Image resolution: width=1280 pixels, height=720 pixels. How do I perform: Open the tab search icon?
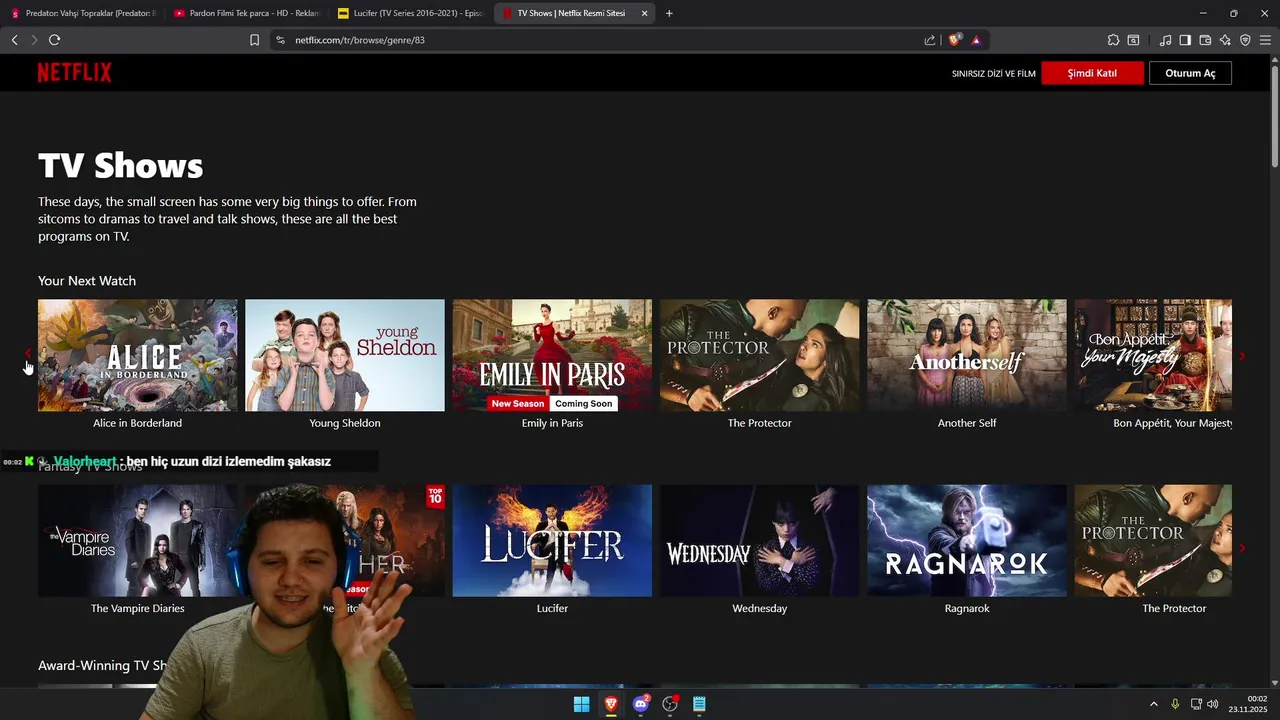(x=1133, y=40)
